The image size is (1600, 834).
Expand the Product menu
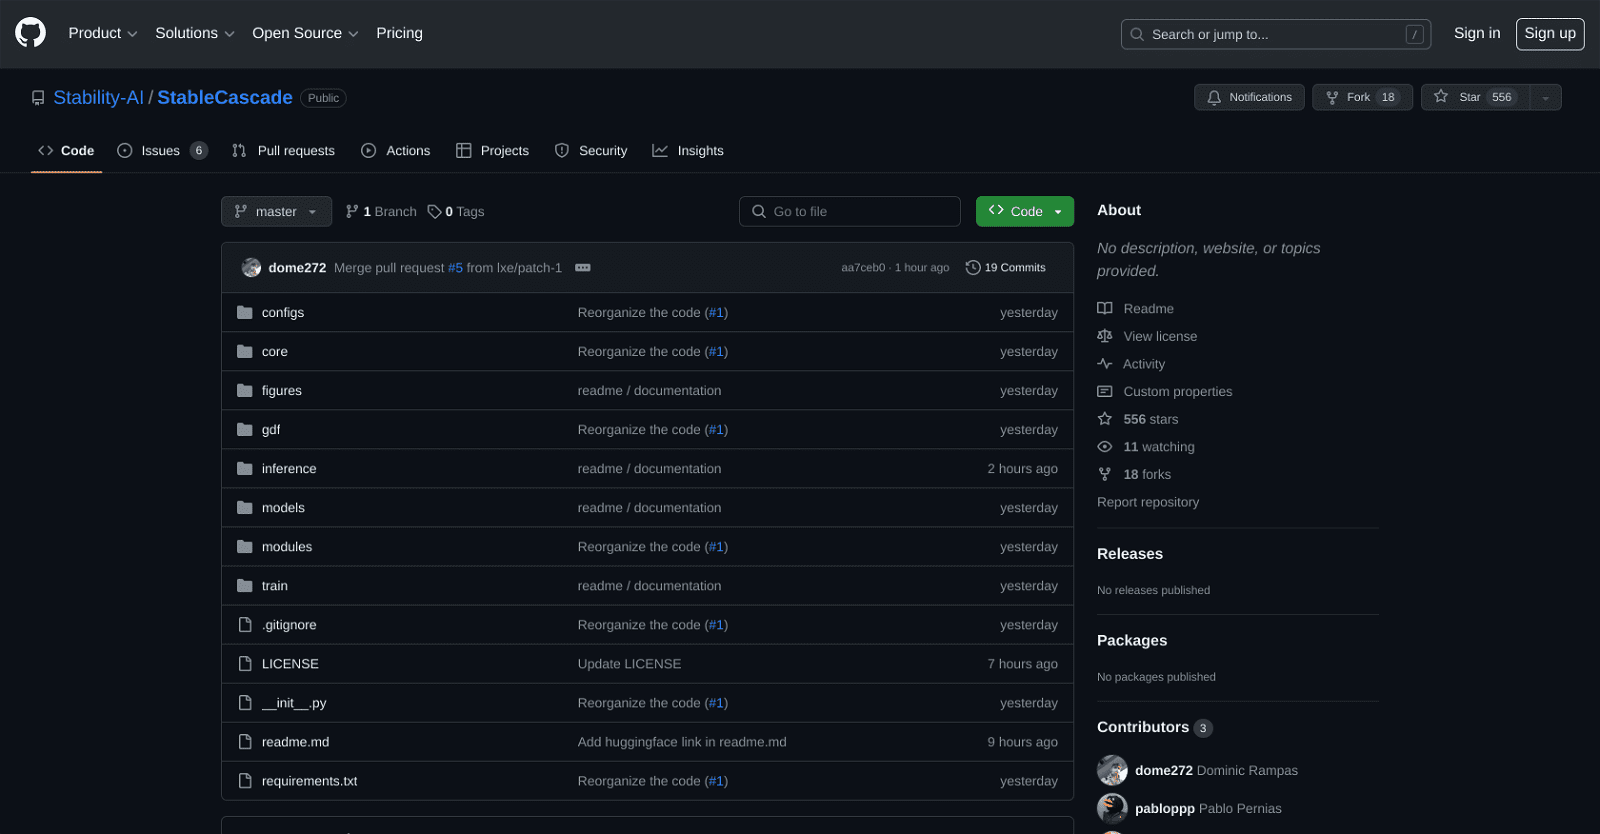(102, 33)
